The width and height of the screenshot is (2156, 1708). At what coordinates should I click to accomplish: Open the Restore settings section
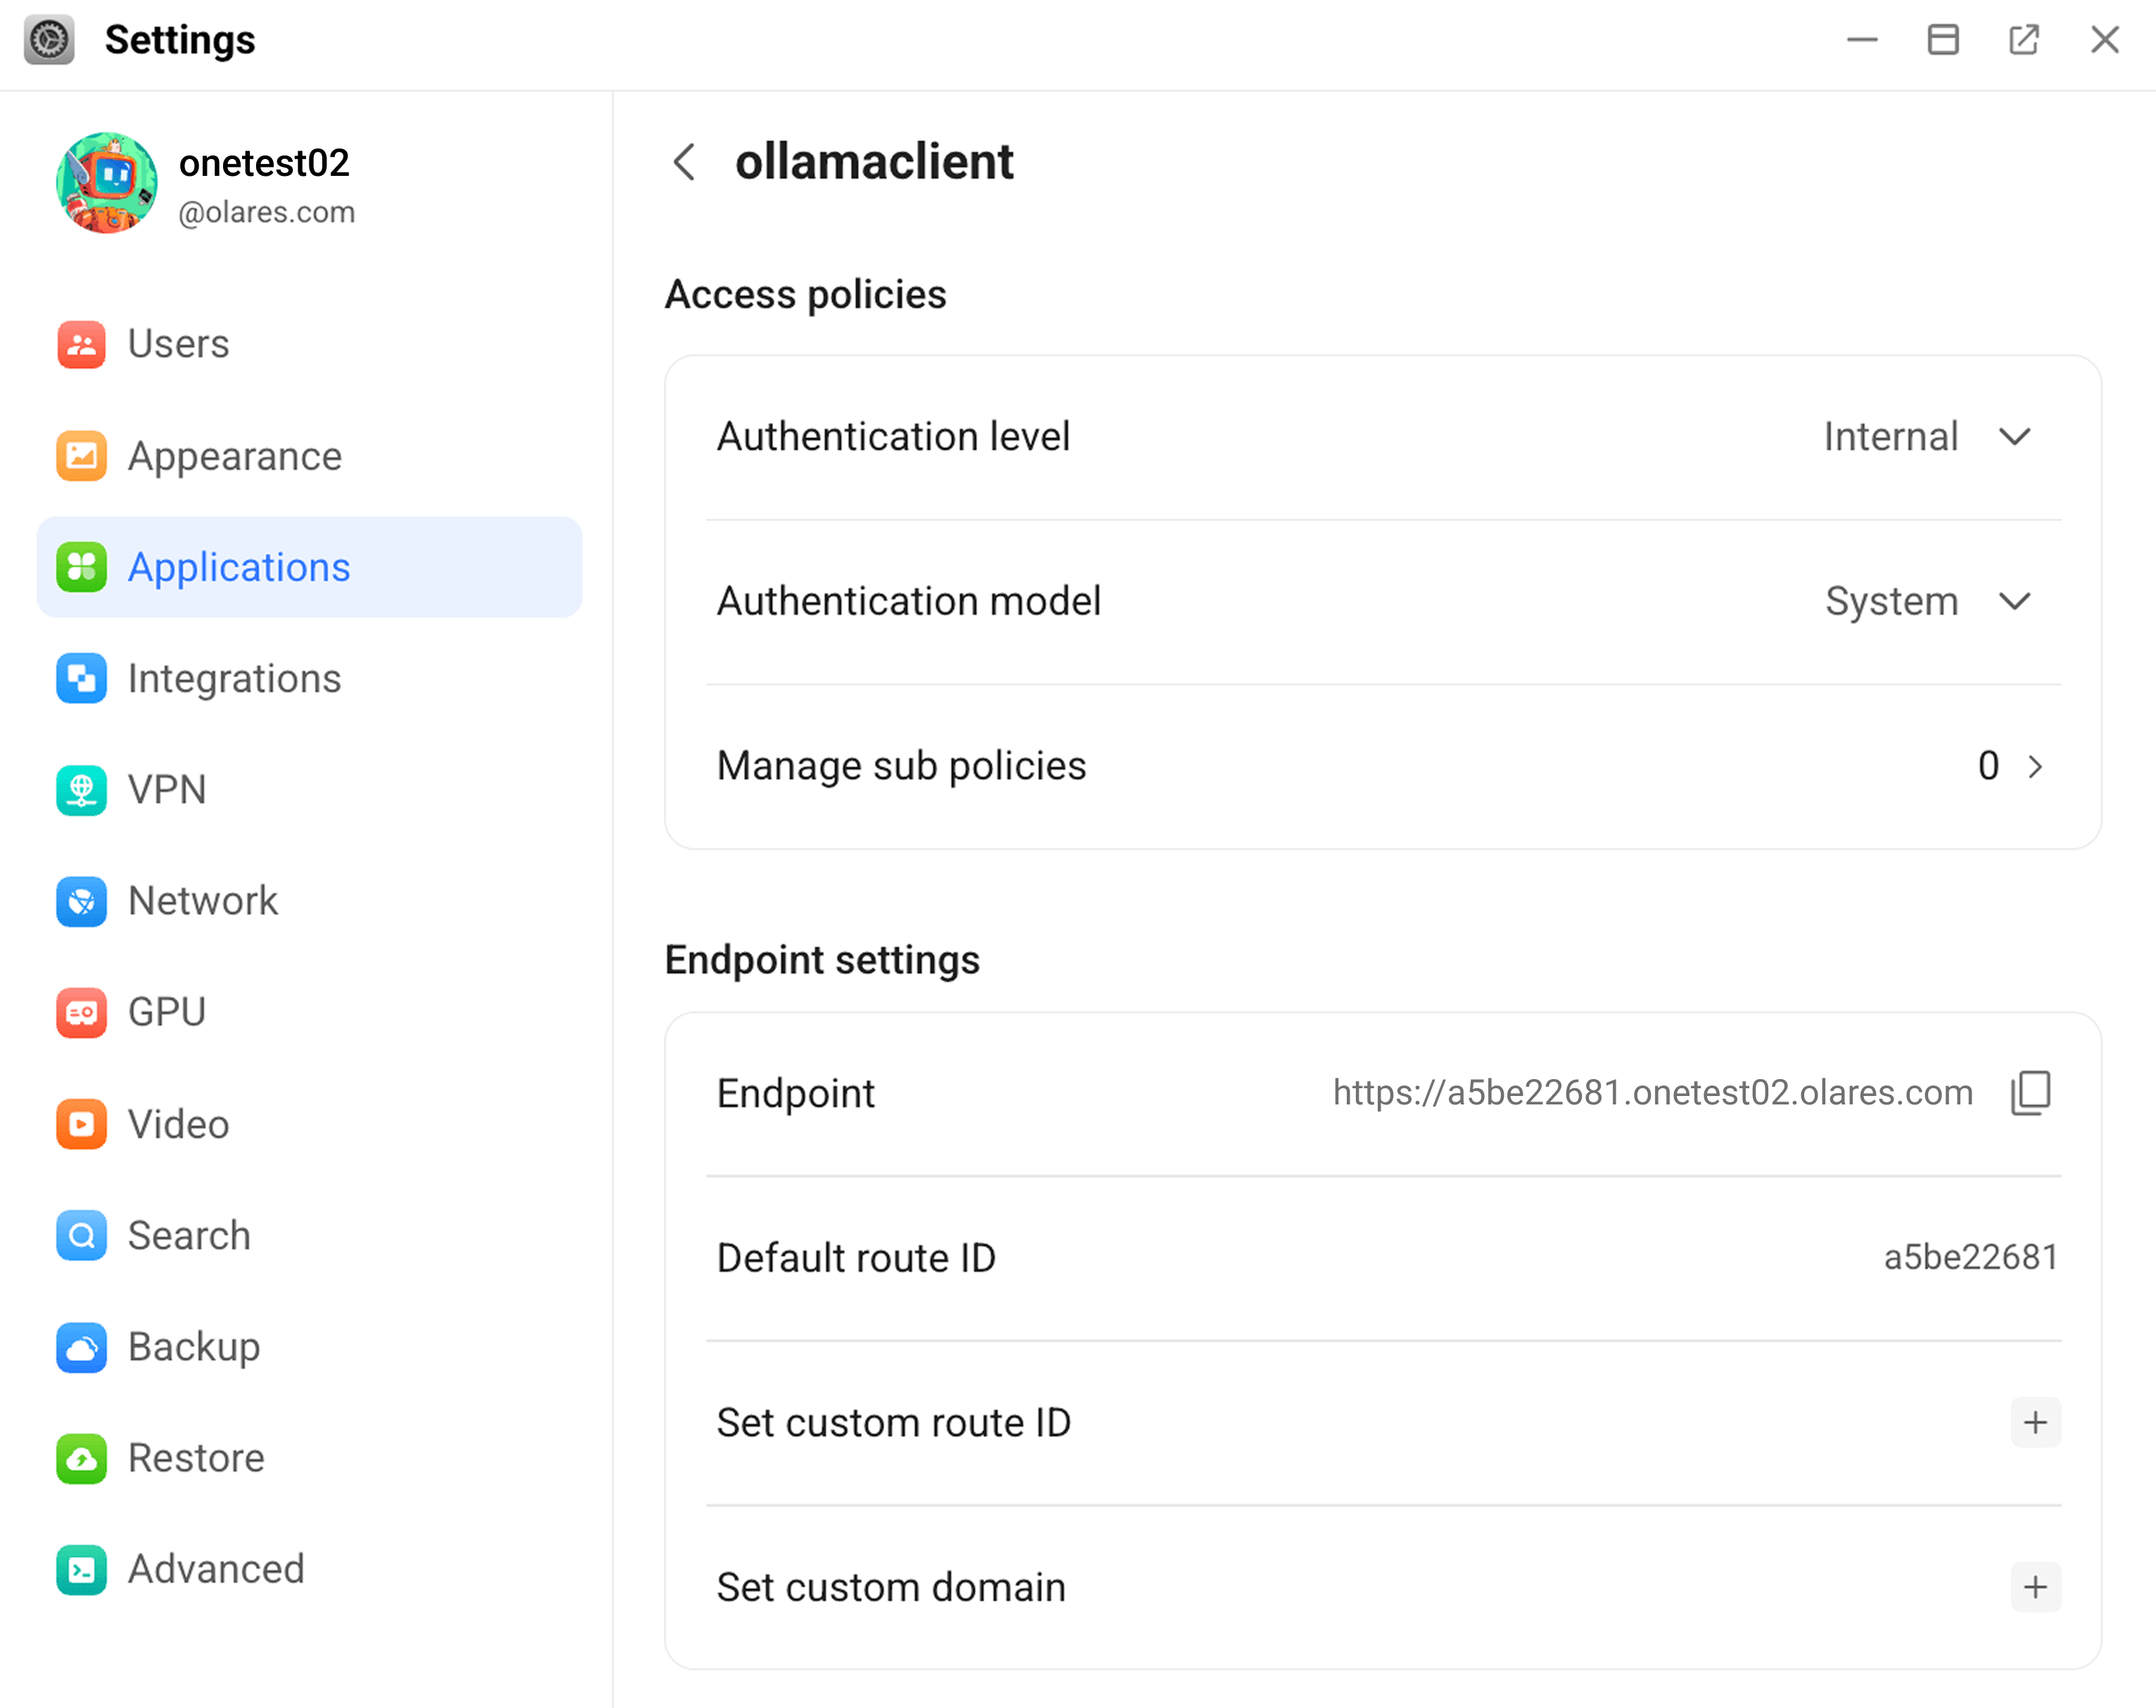point(195,1458)
